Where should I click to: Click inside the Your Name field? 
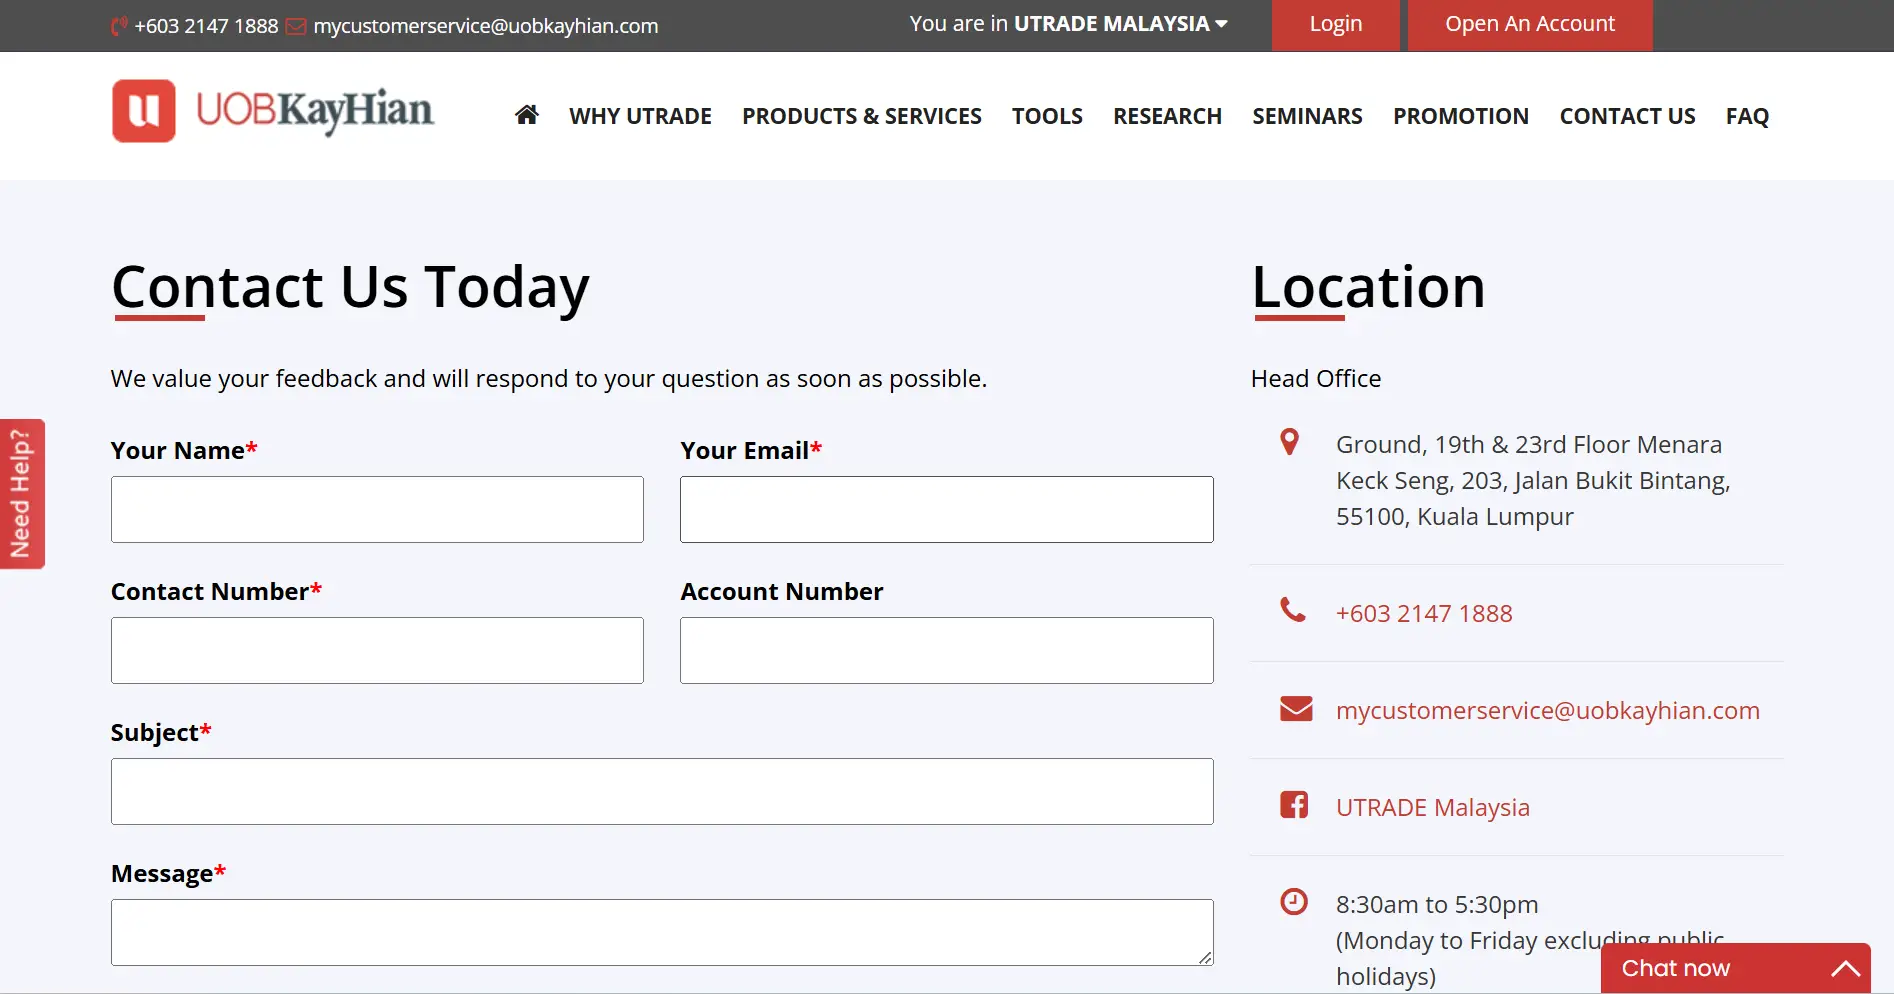tap(377, 509)
